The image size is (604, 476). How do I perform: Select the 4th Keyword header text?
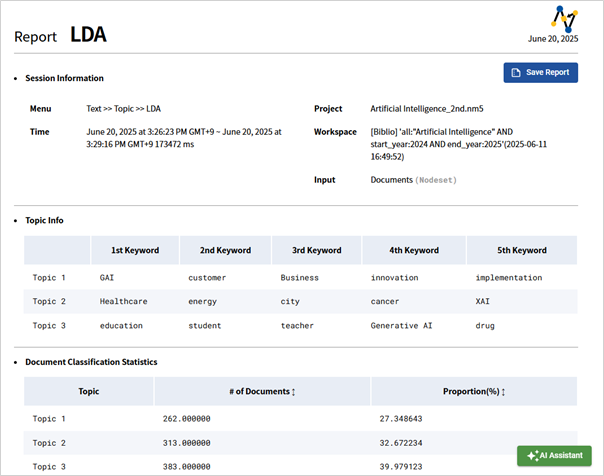click(414, 250)
